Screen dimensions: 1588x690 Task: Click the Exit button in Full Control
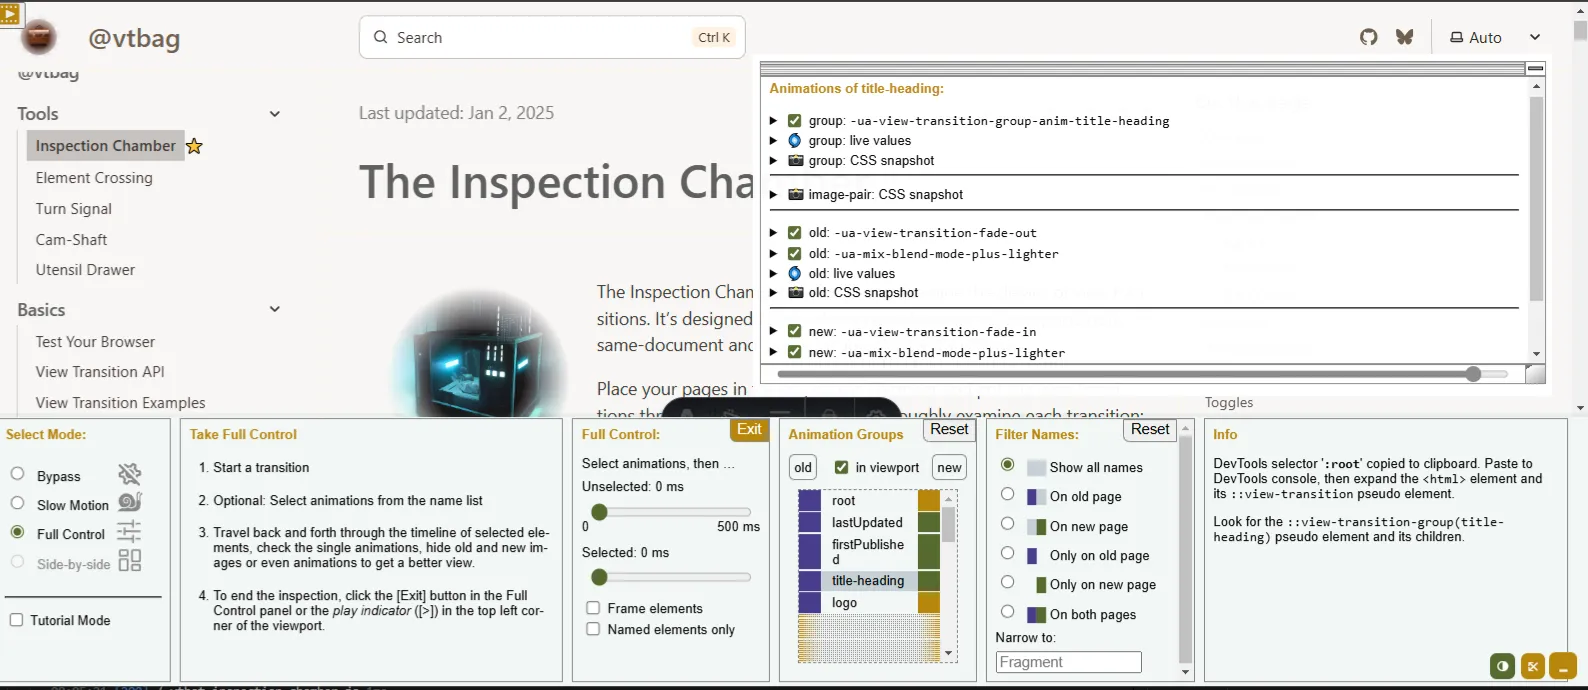pos(749,429)
